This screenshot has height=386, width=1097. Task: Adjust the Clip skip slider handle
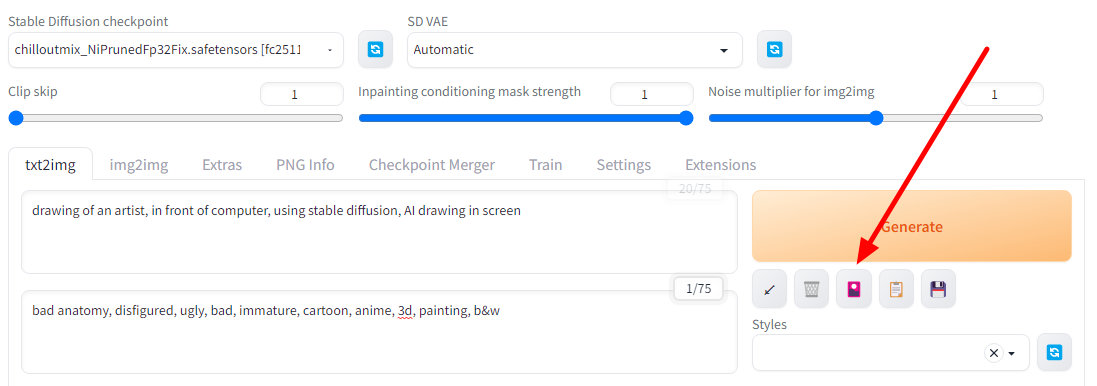click(x=15, y=118)
